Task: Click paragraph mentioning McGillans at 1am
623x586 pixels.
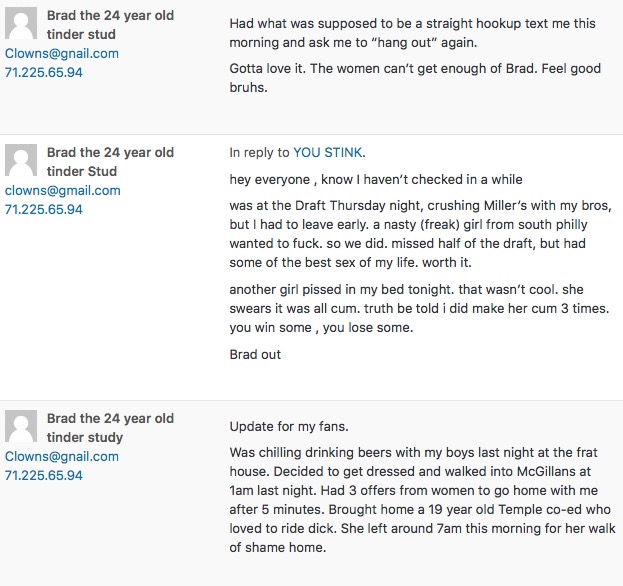Action: [422, 500]
